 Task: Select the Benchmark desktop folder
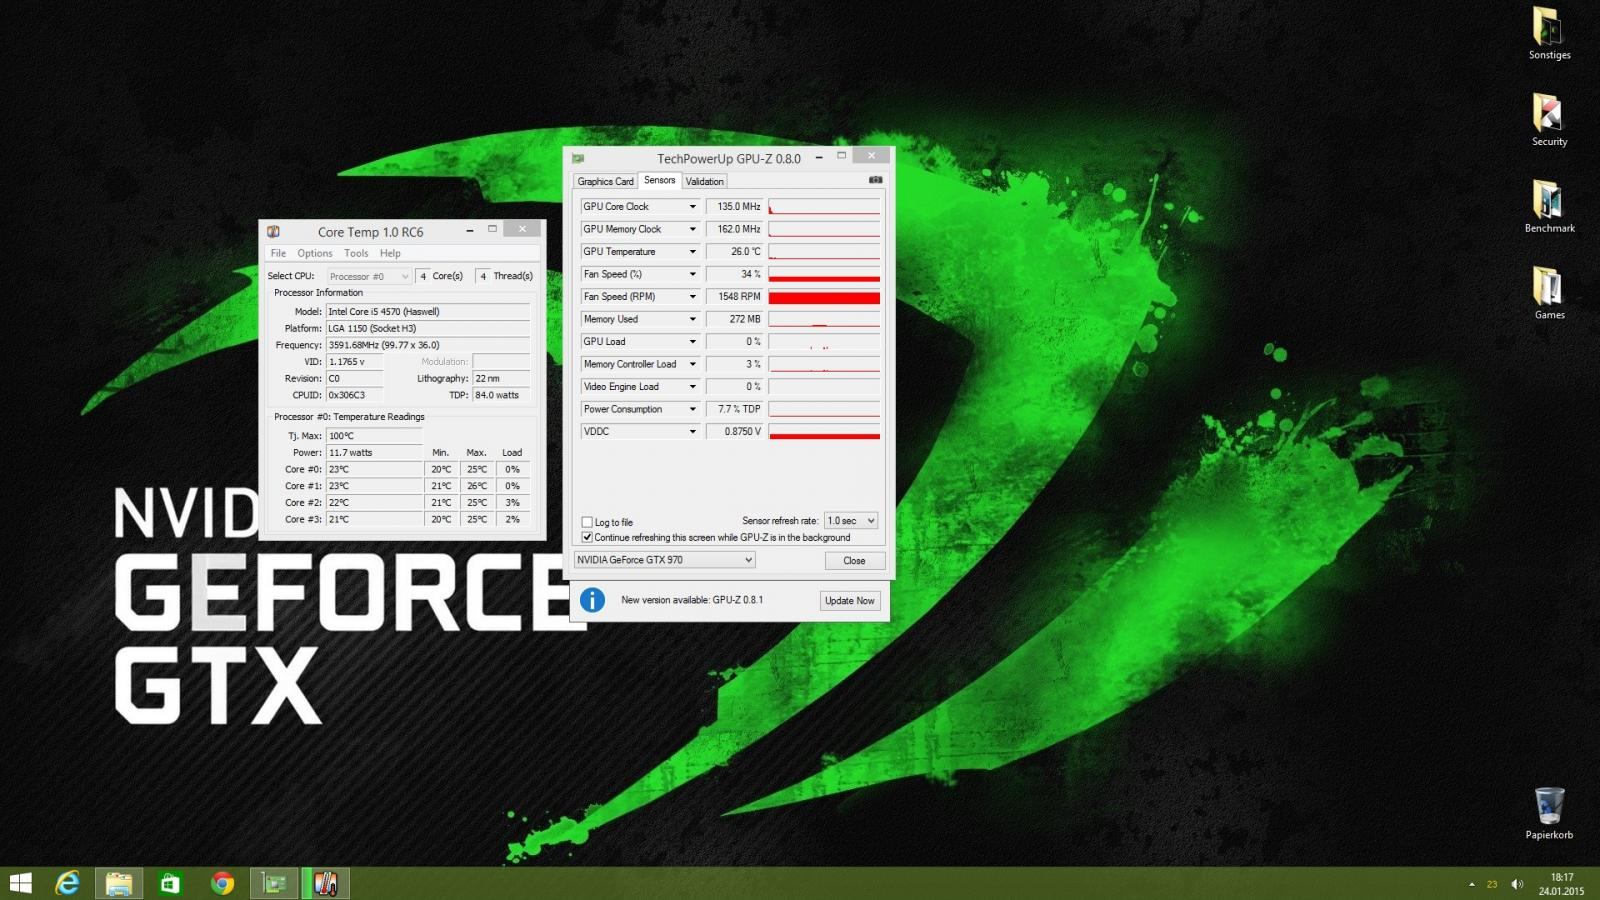(x=1549, y=207)
